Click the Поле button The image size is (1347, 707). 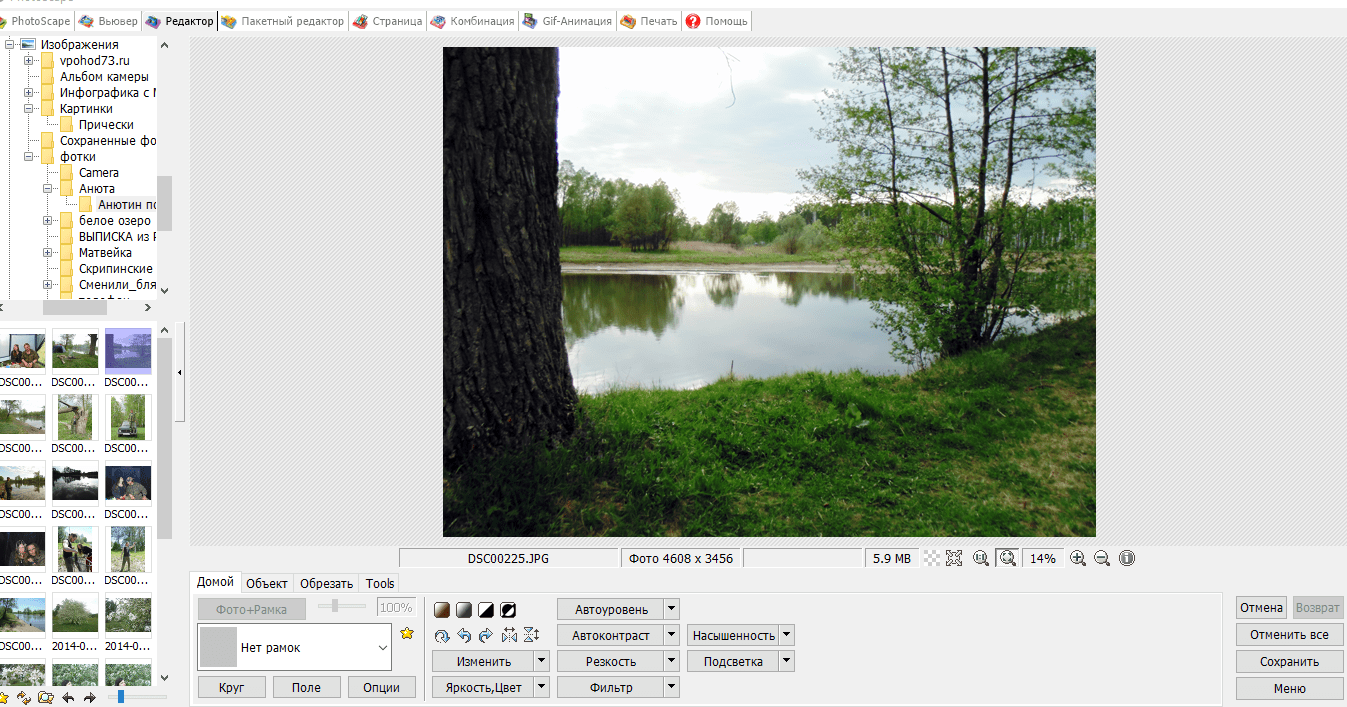[306, 687]
